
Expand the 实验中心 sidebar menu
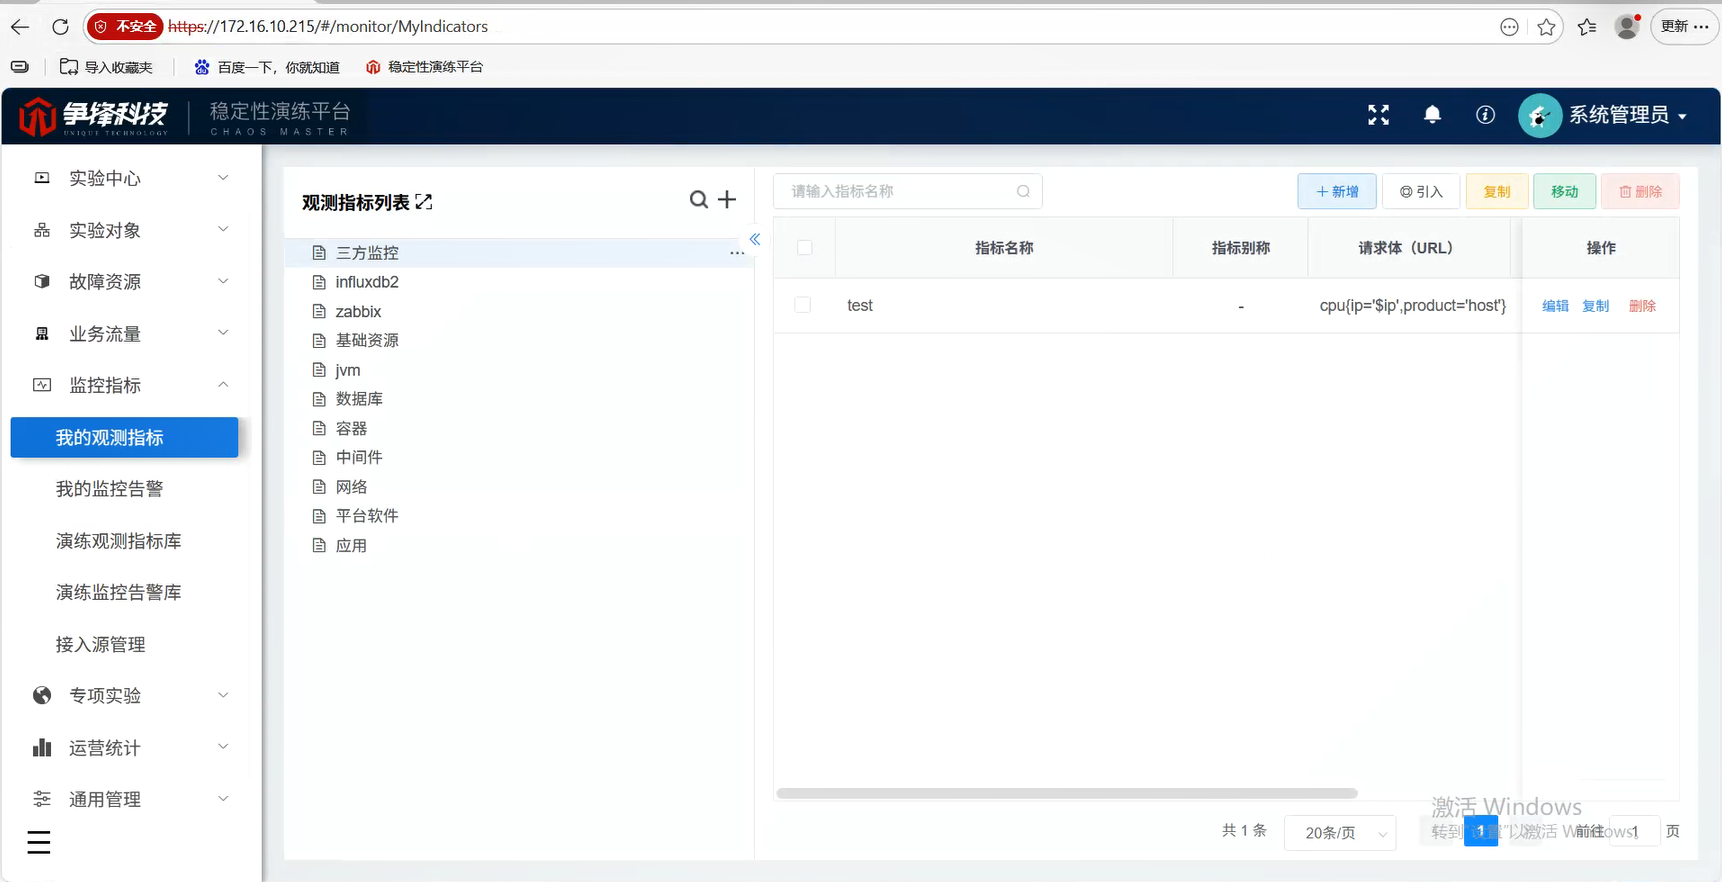coord(132,178)
